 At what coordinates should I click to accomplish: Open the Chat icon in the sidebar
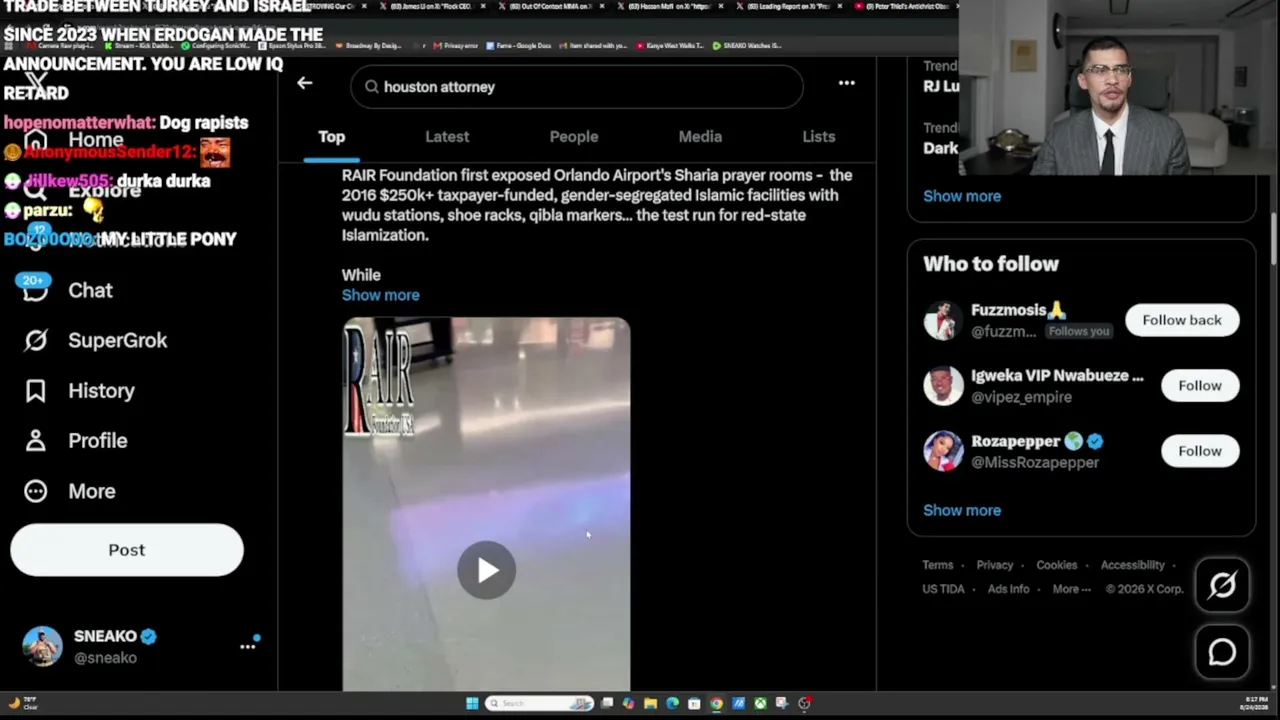[x=35, y=290]
